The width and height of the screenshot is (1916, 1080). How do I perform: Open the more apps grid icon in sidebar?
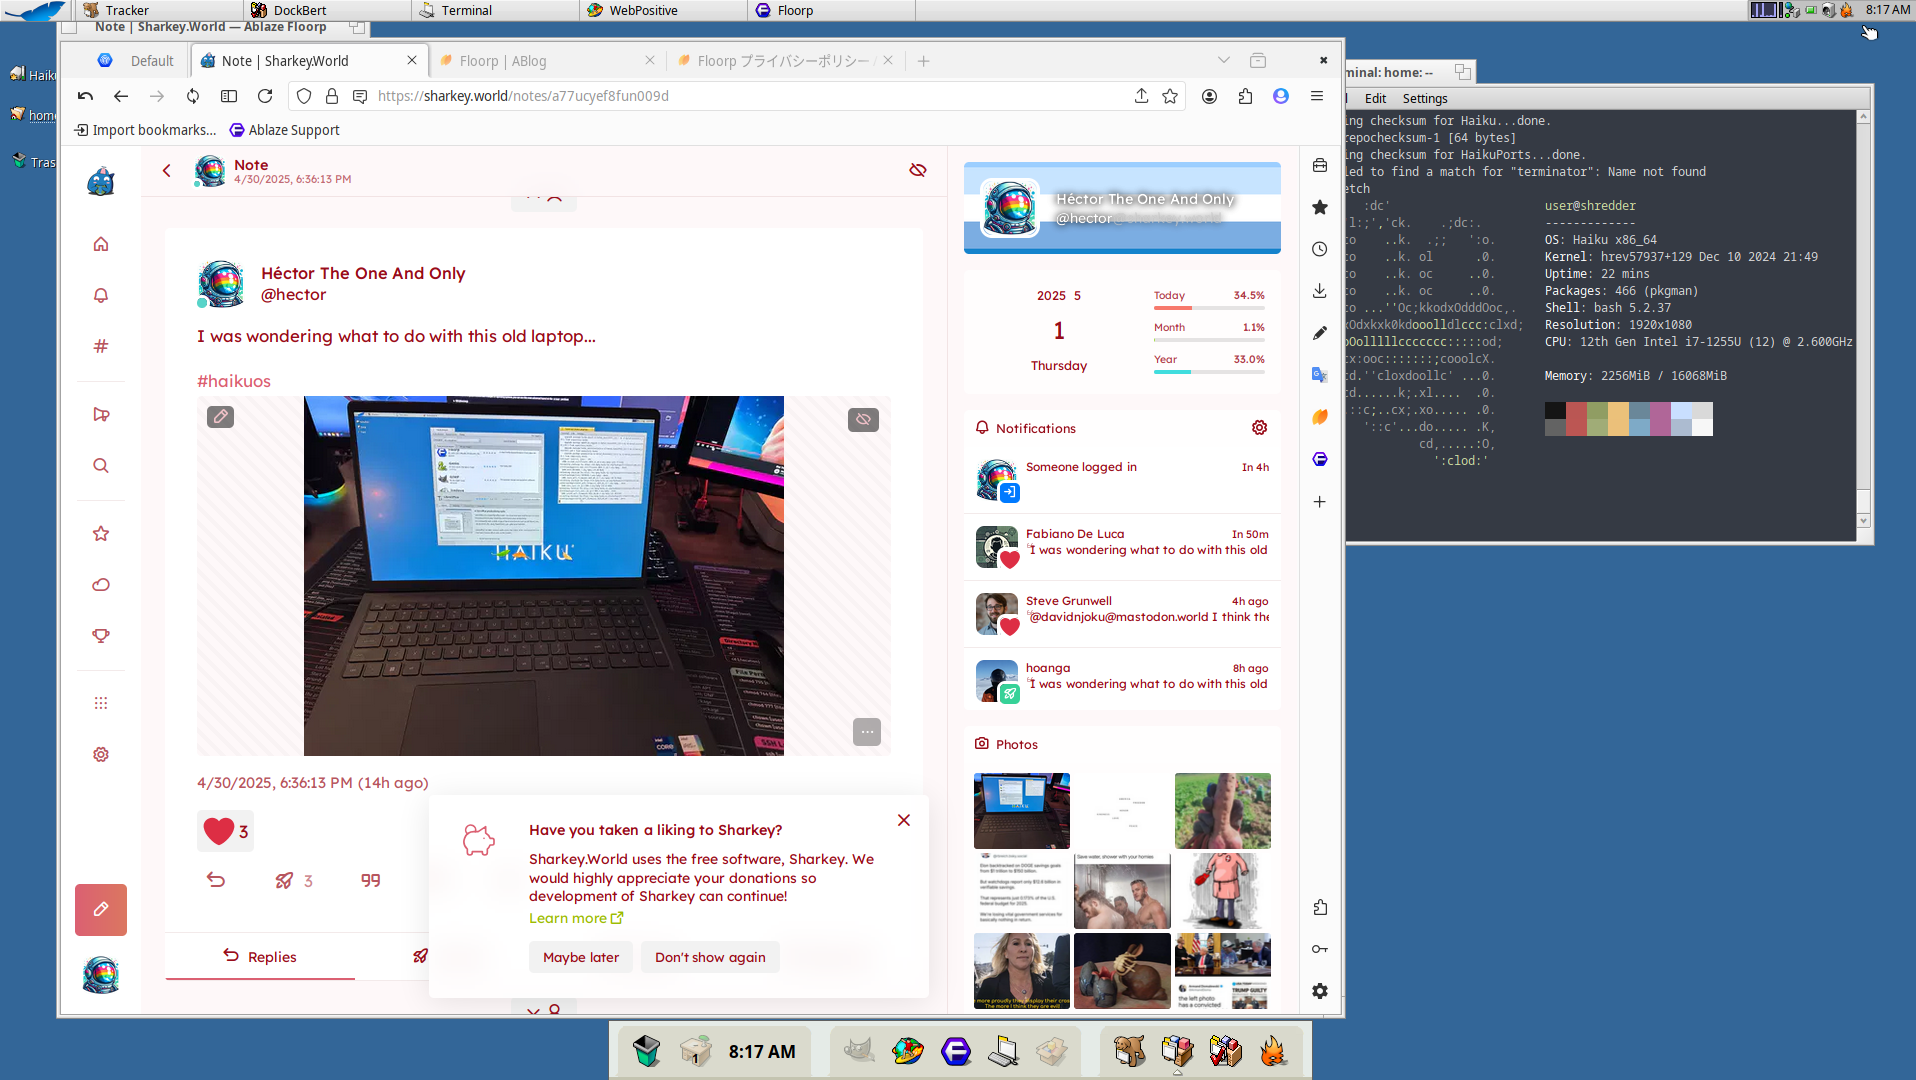[101, 703]
